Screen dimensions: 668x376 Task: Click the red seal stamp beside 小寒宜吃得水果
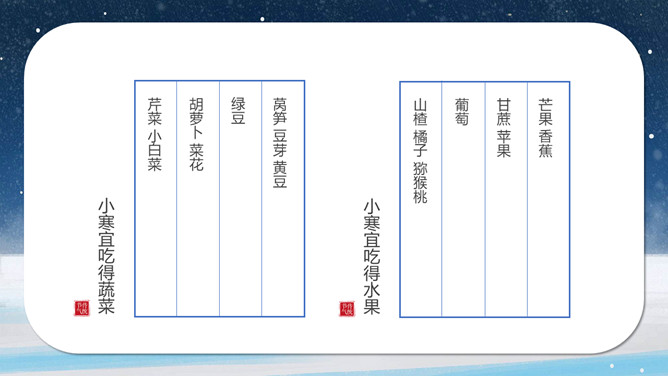tap(347, 309)
